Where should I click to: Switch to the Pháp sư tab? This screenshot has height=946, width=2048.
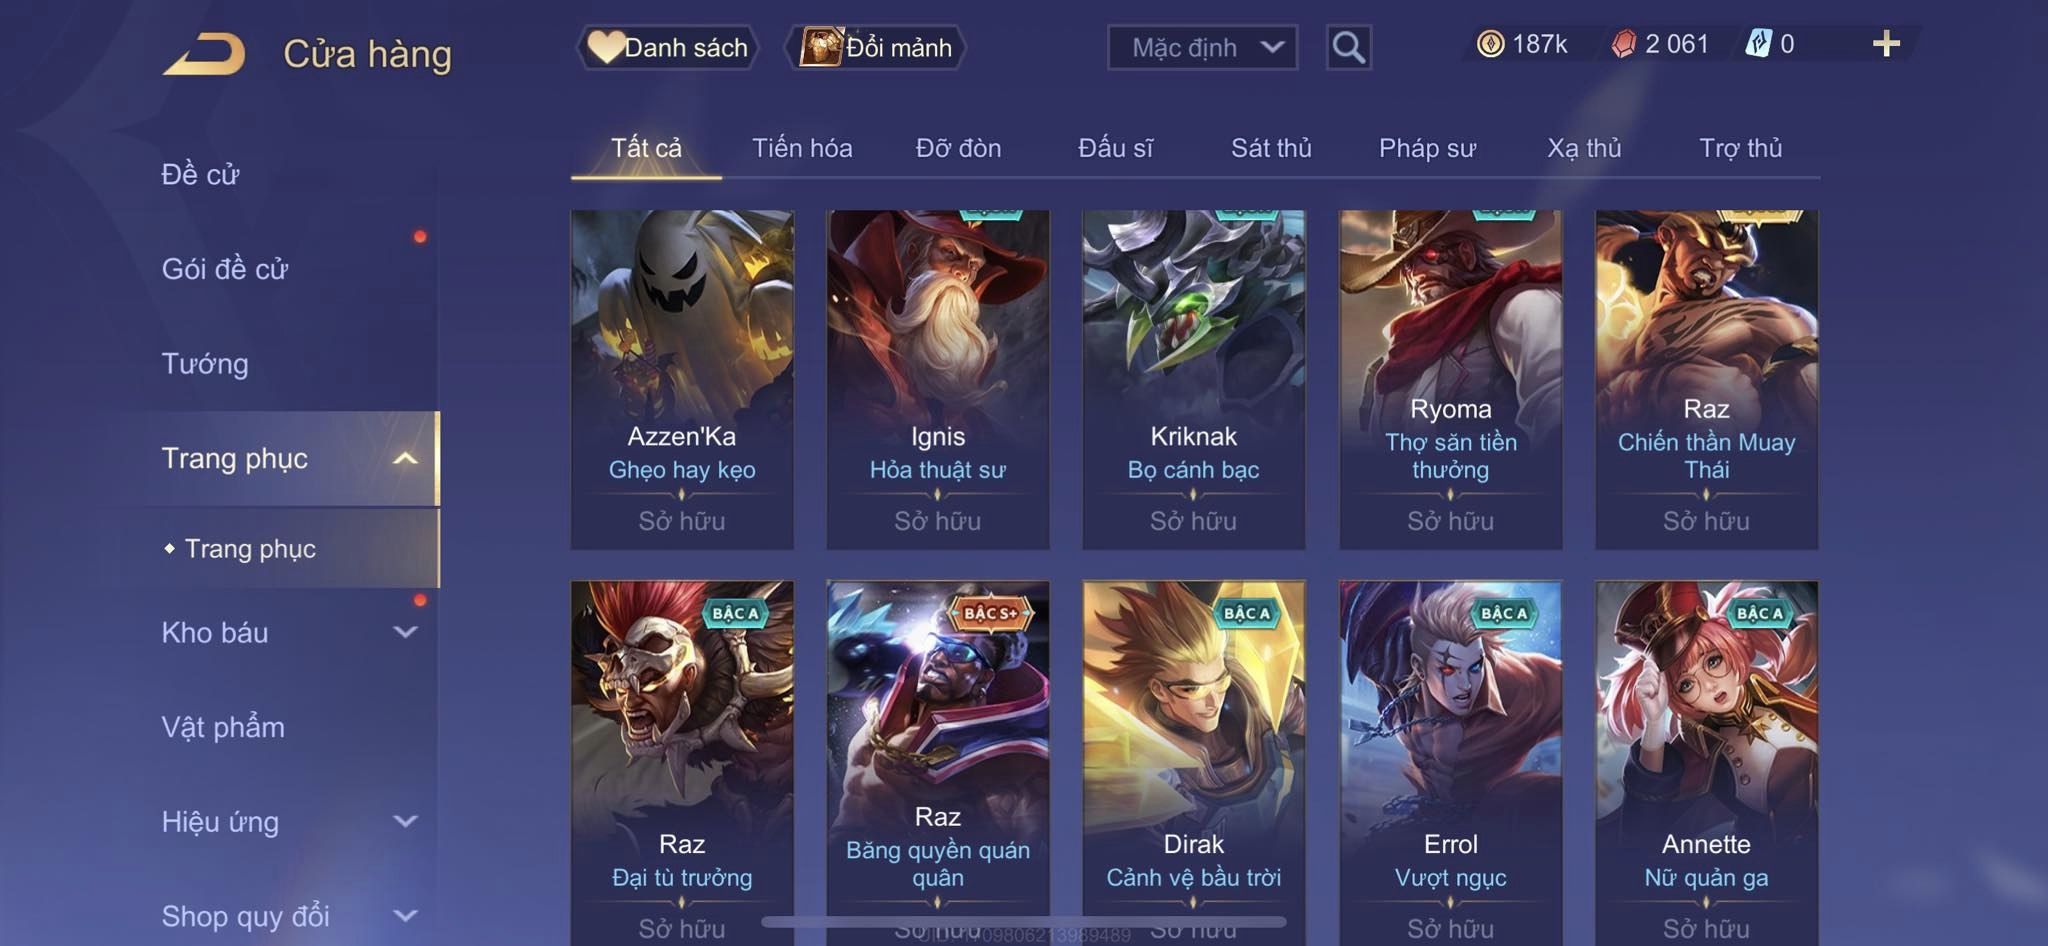tap(1427, 148)
